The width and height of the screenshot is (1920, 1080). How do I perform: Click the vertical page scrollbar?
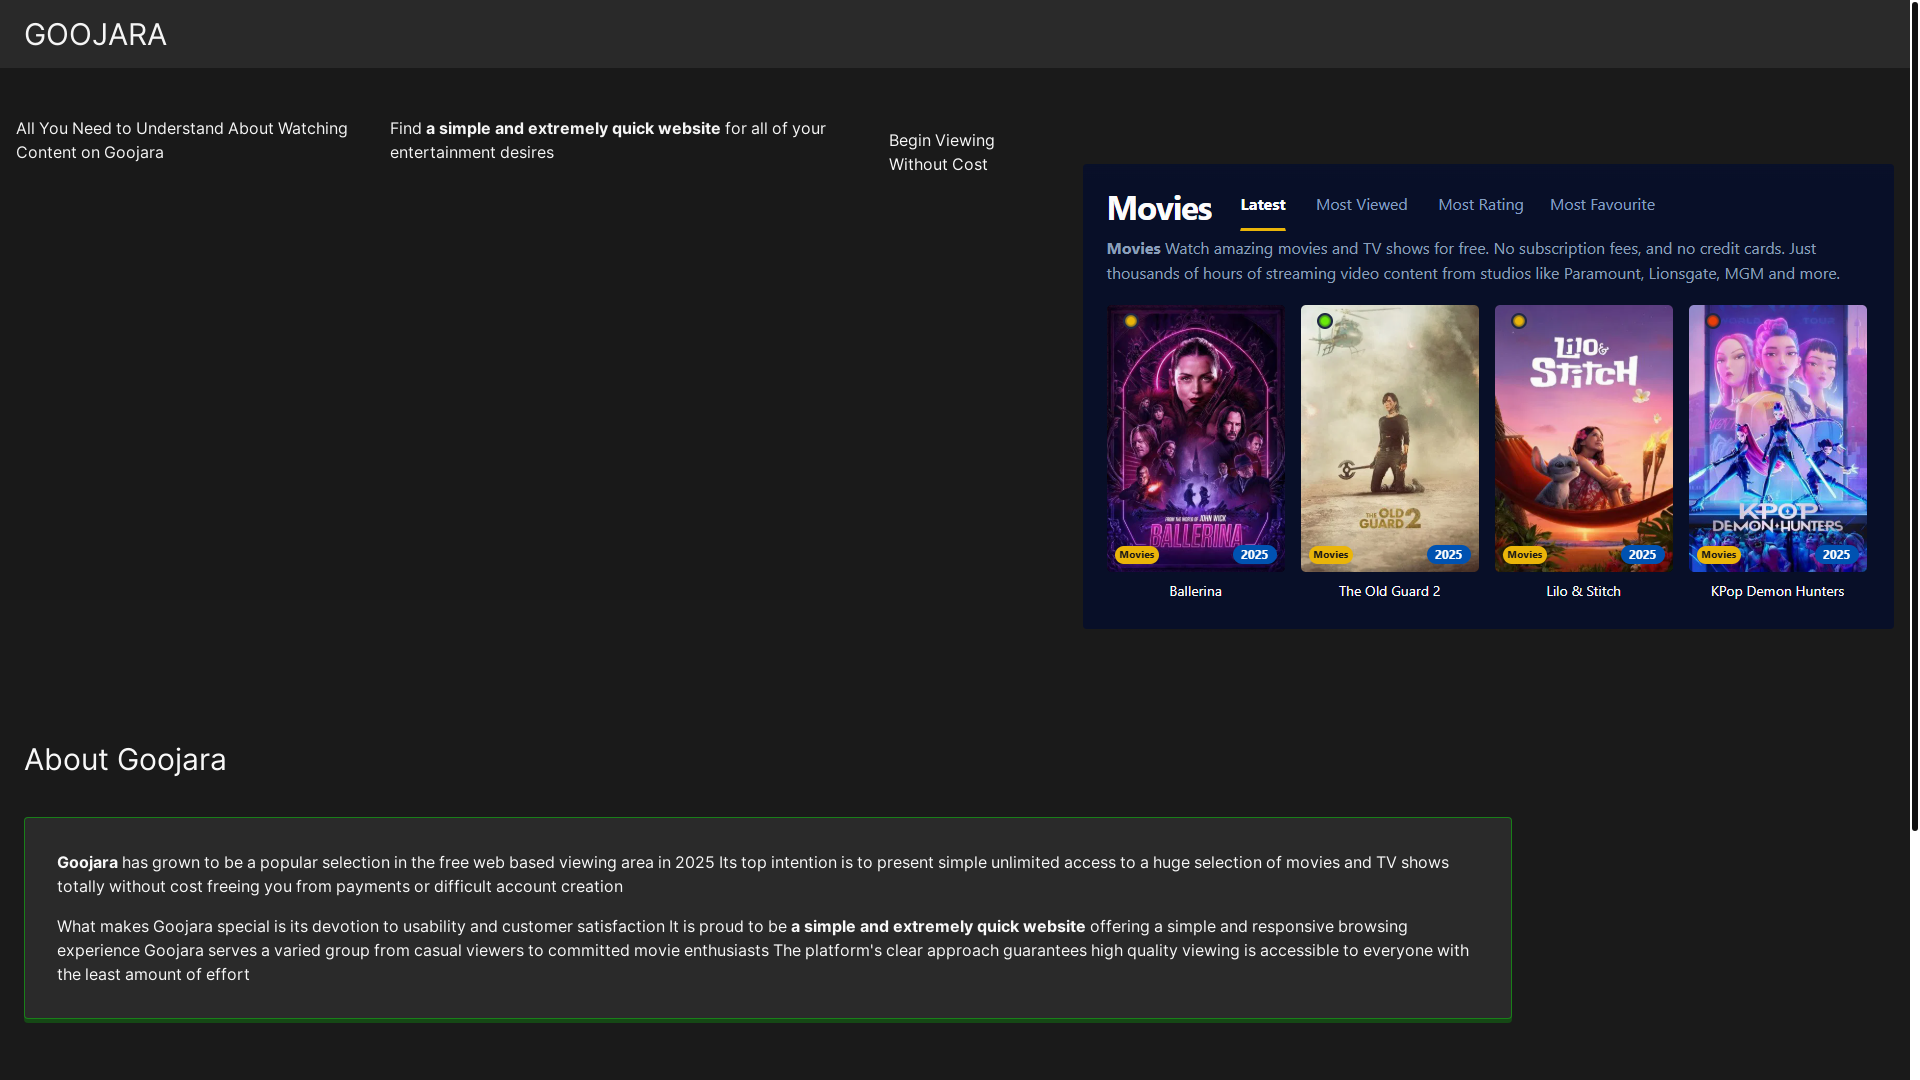(x=1914, y=415)
